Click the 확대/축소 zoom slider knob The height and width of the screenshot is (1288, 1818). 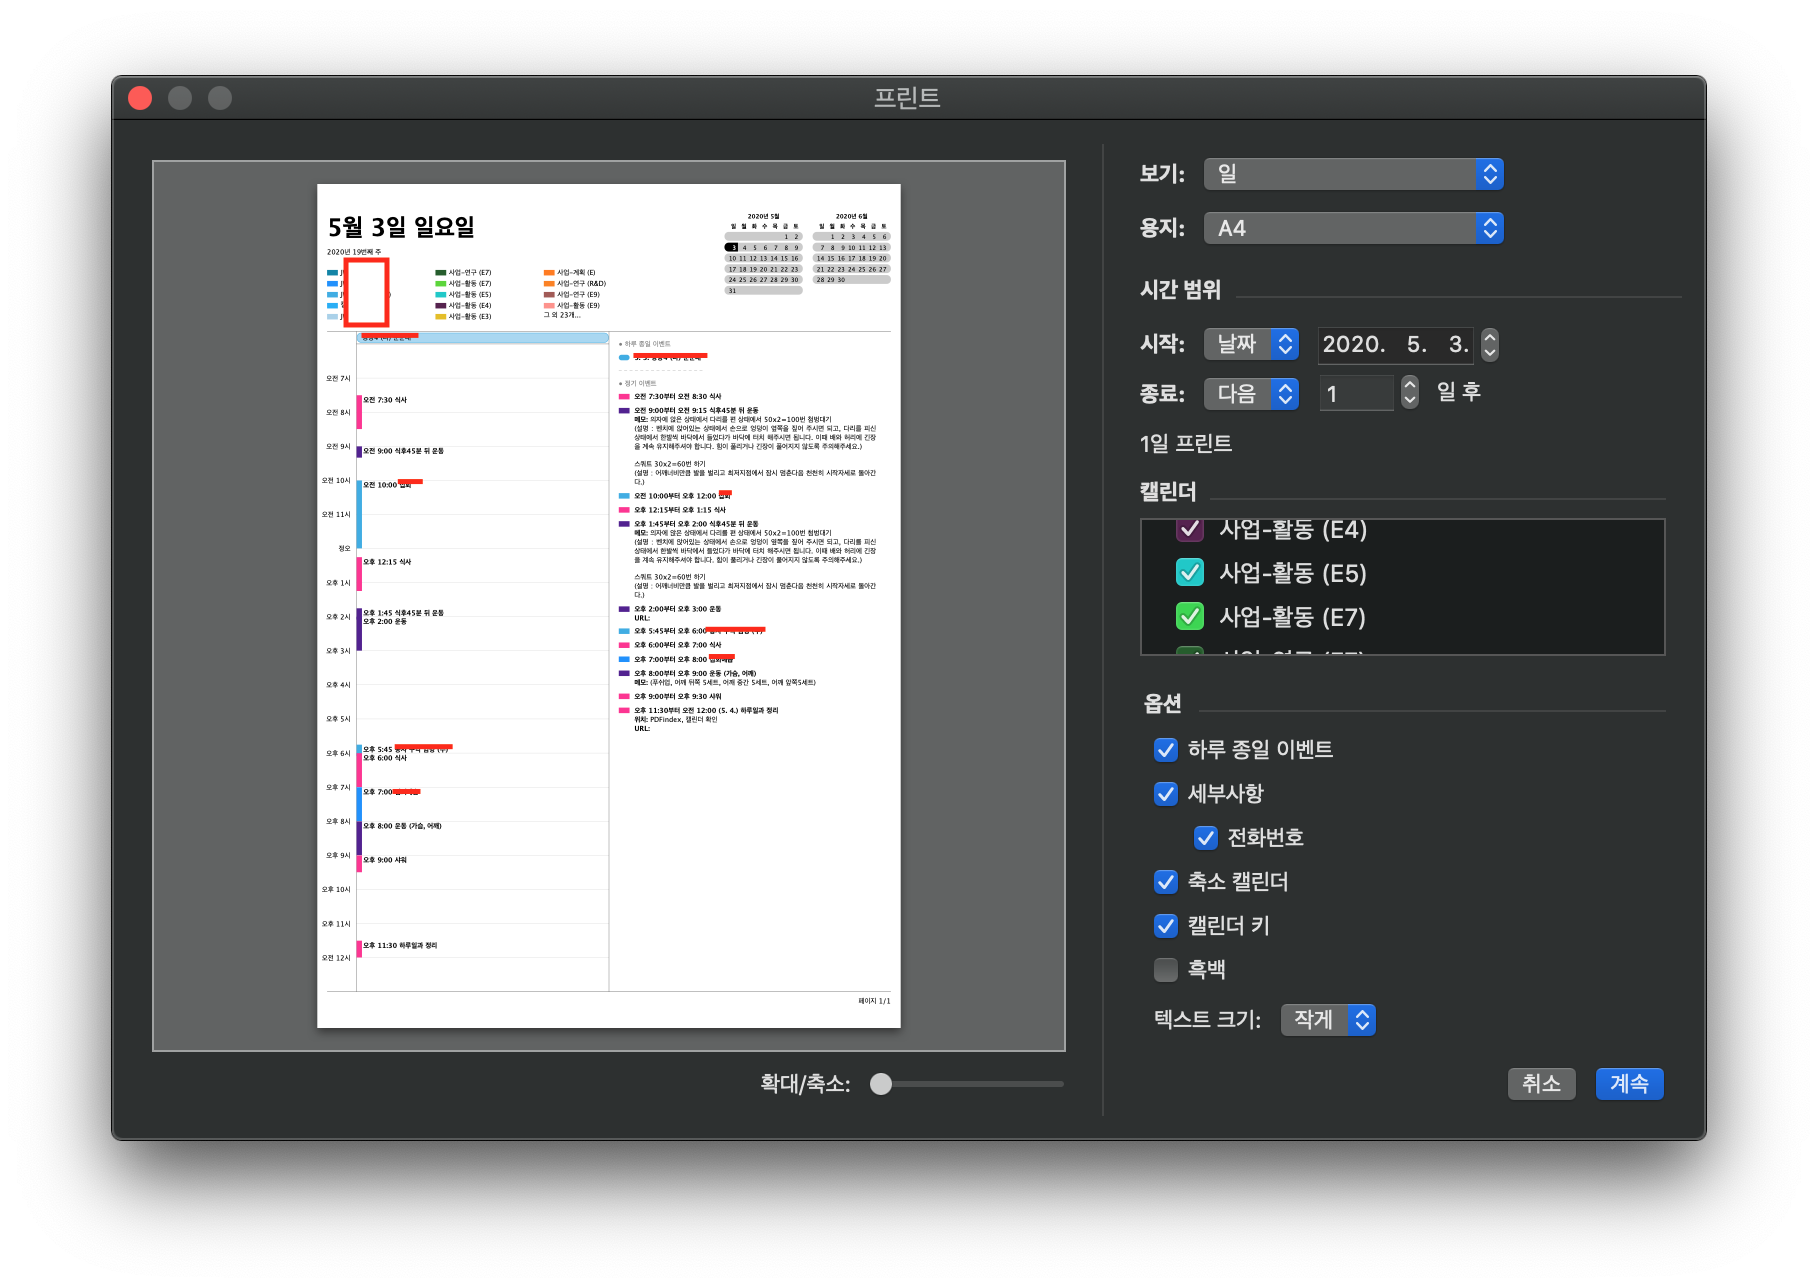coord(881,1084)
